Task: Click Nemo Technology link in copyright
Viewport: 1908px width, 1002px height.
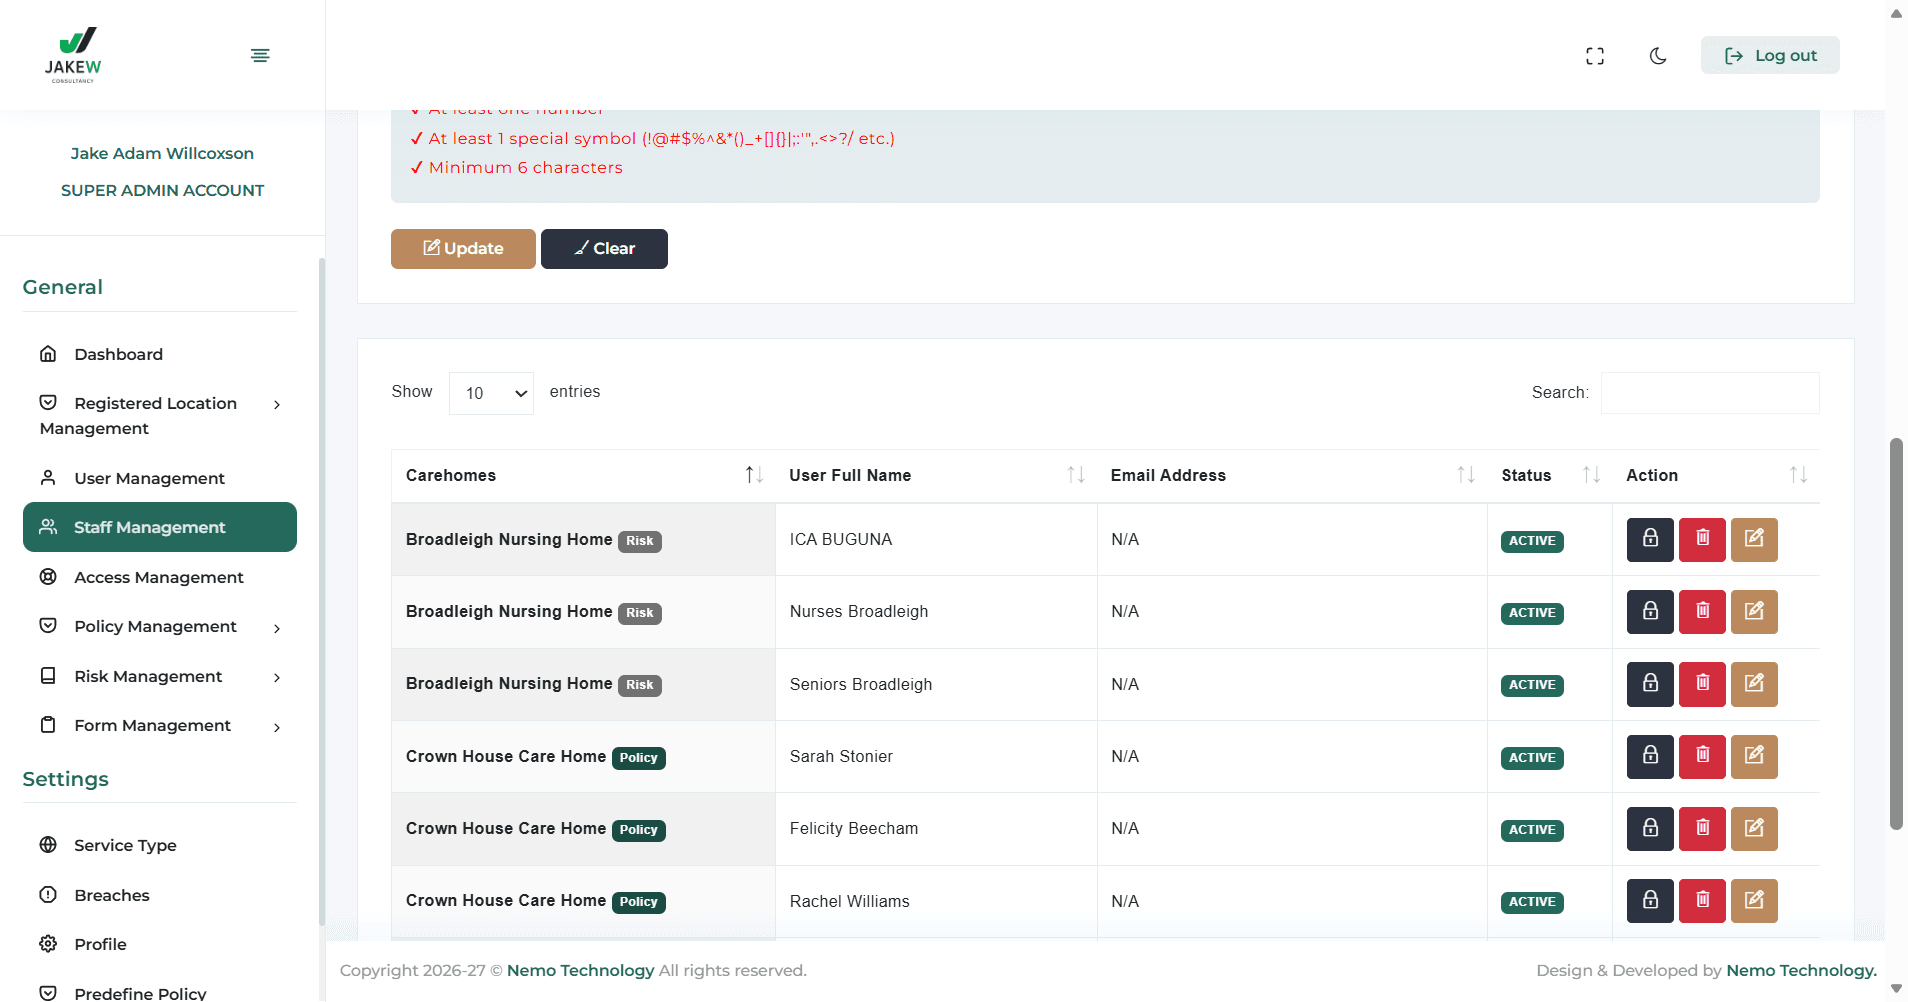Action: 580,971
